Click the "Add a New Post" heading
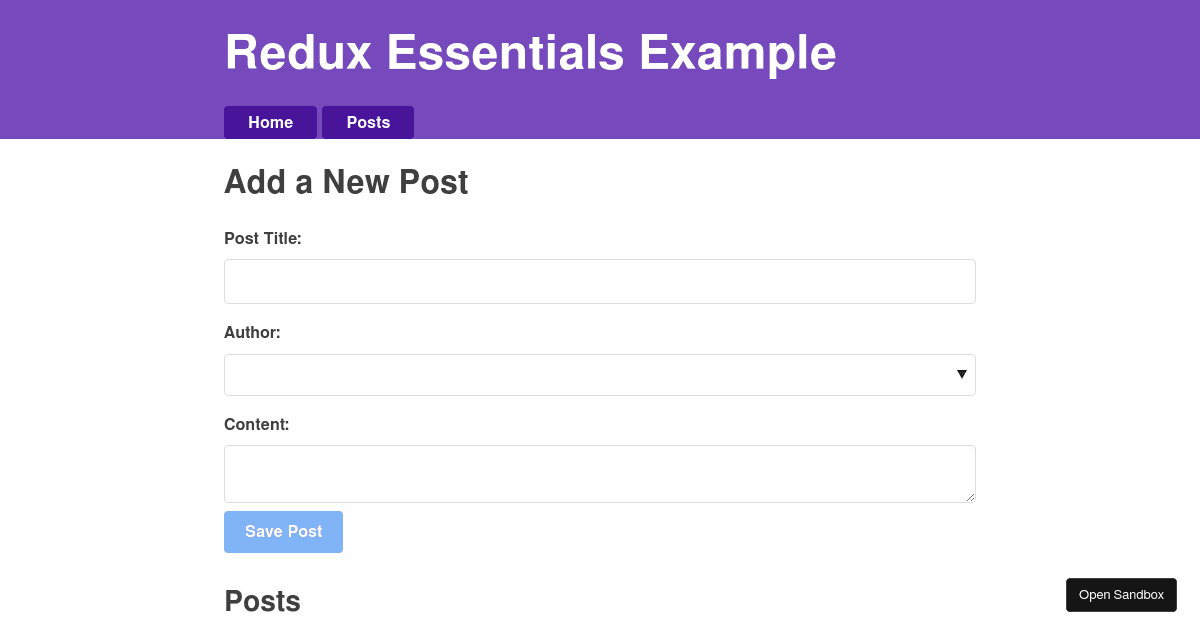Image resolution: width=1200 pixels, height=630 pixels. [x=346, y=182]
